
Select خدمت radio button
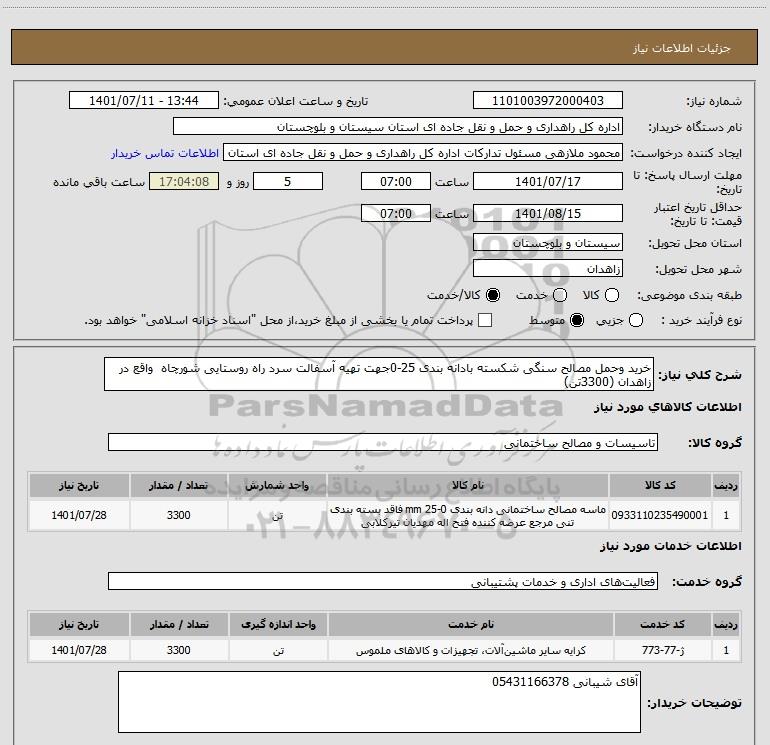pyautogui.click(x=560, y=295)
